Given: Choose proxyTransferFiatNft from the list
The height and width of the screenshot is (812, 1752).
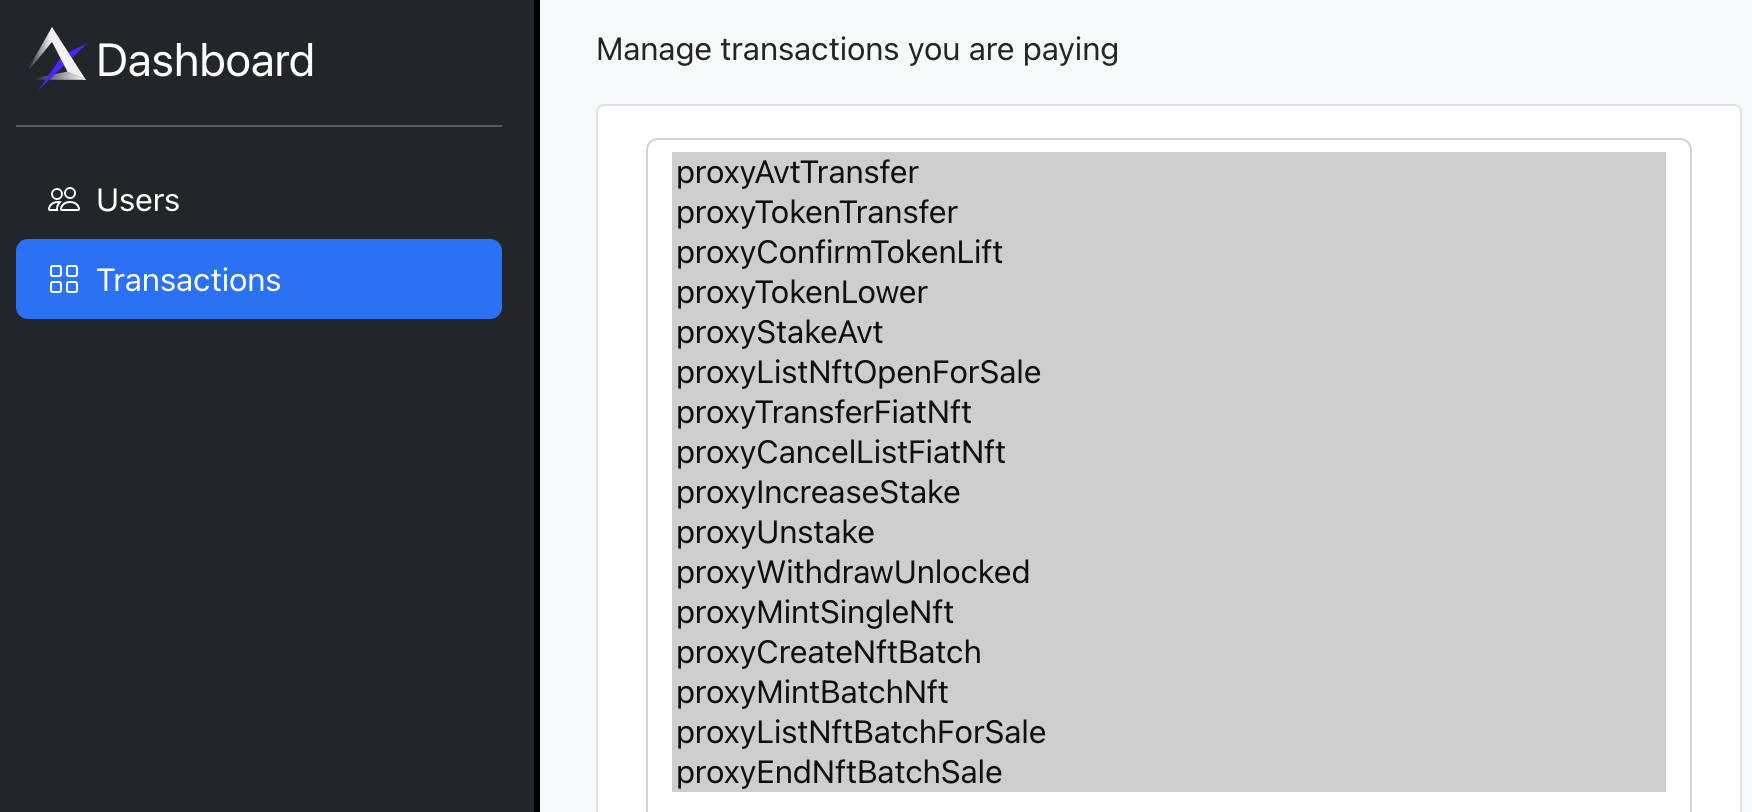Looking at the screenshot, I should [x=824, y=412].
